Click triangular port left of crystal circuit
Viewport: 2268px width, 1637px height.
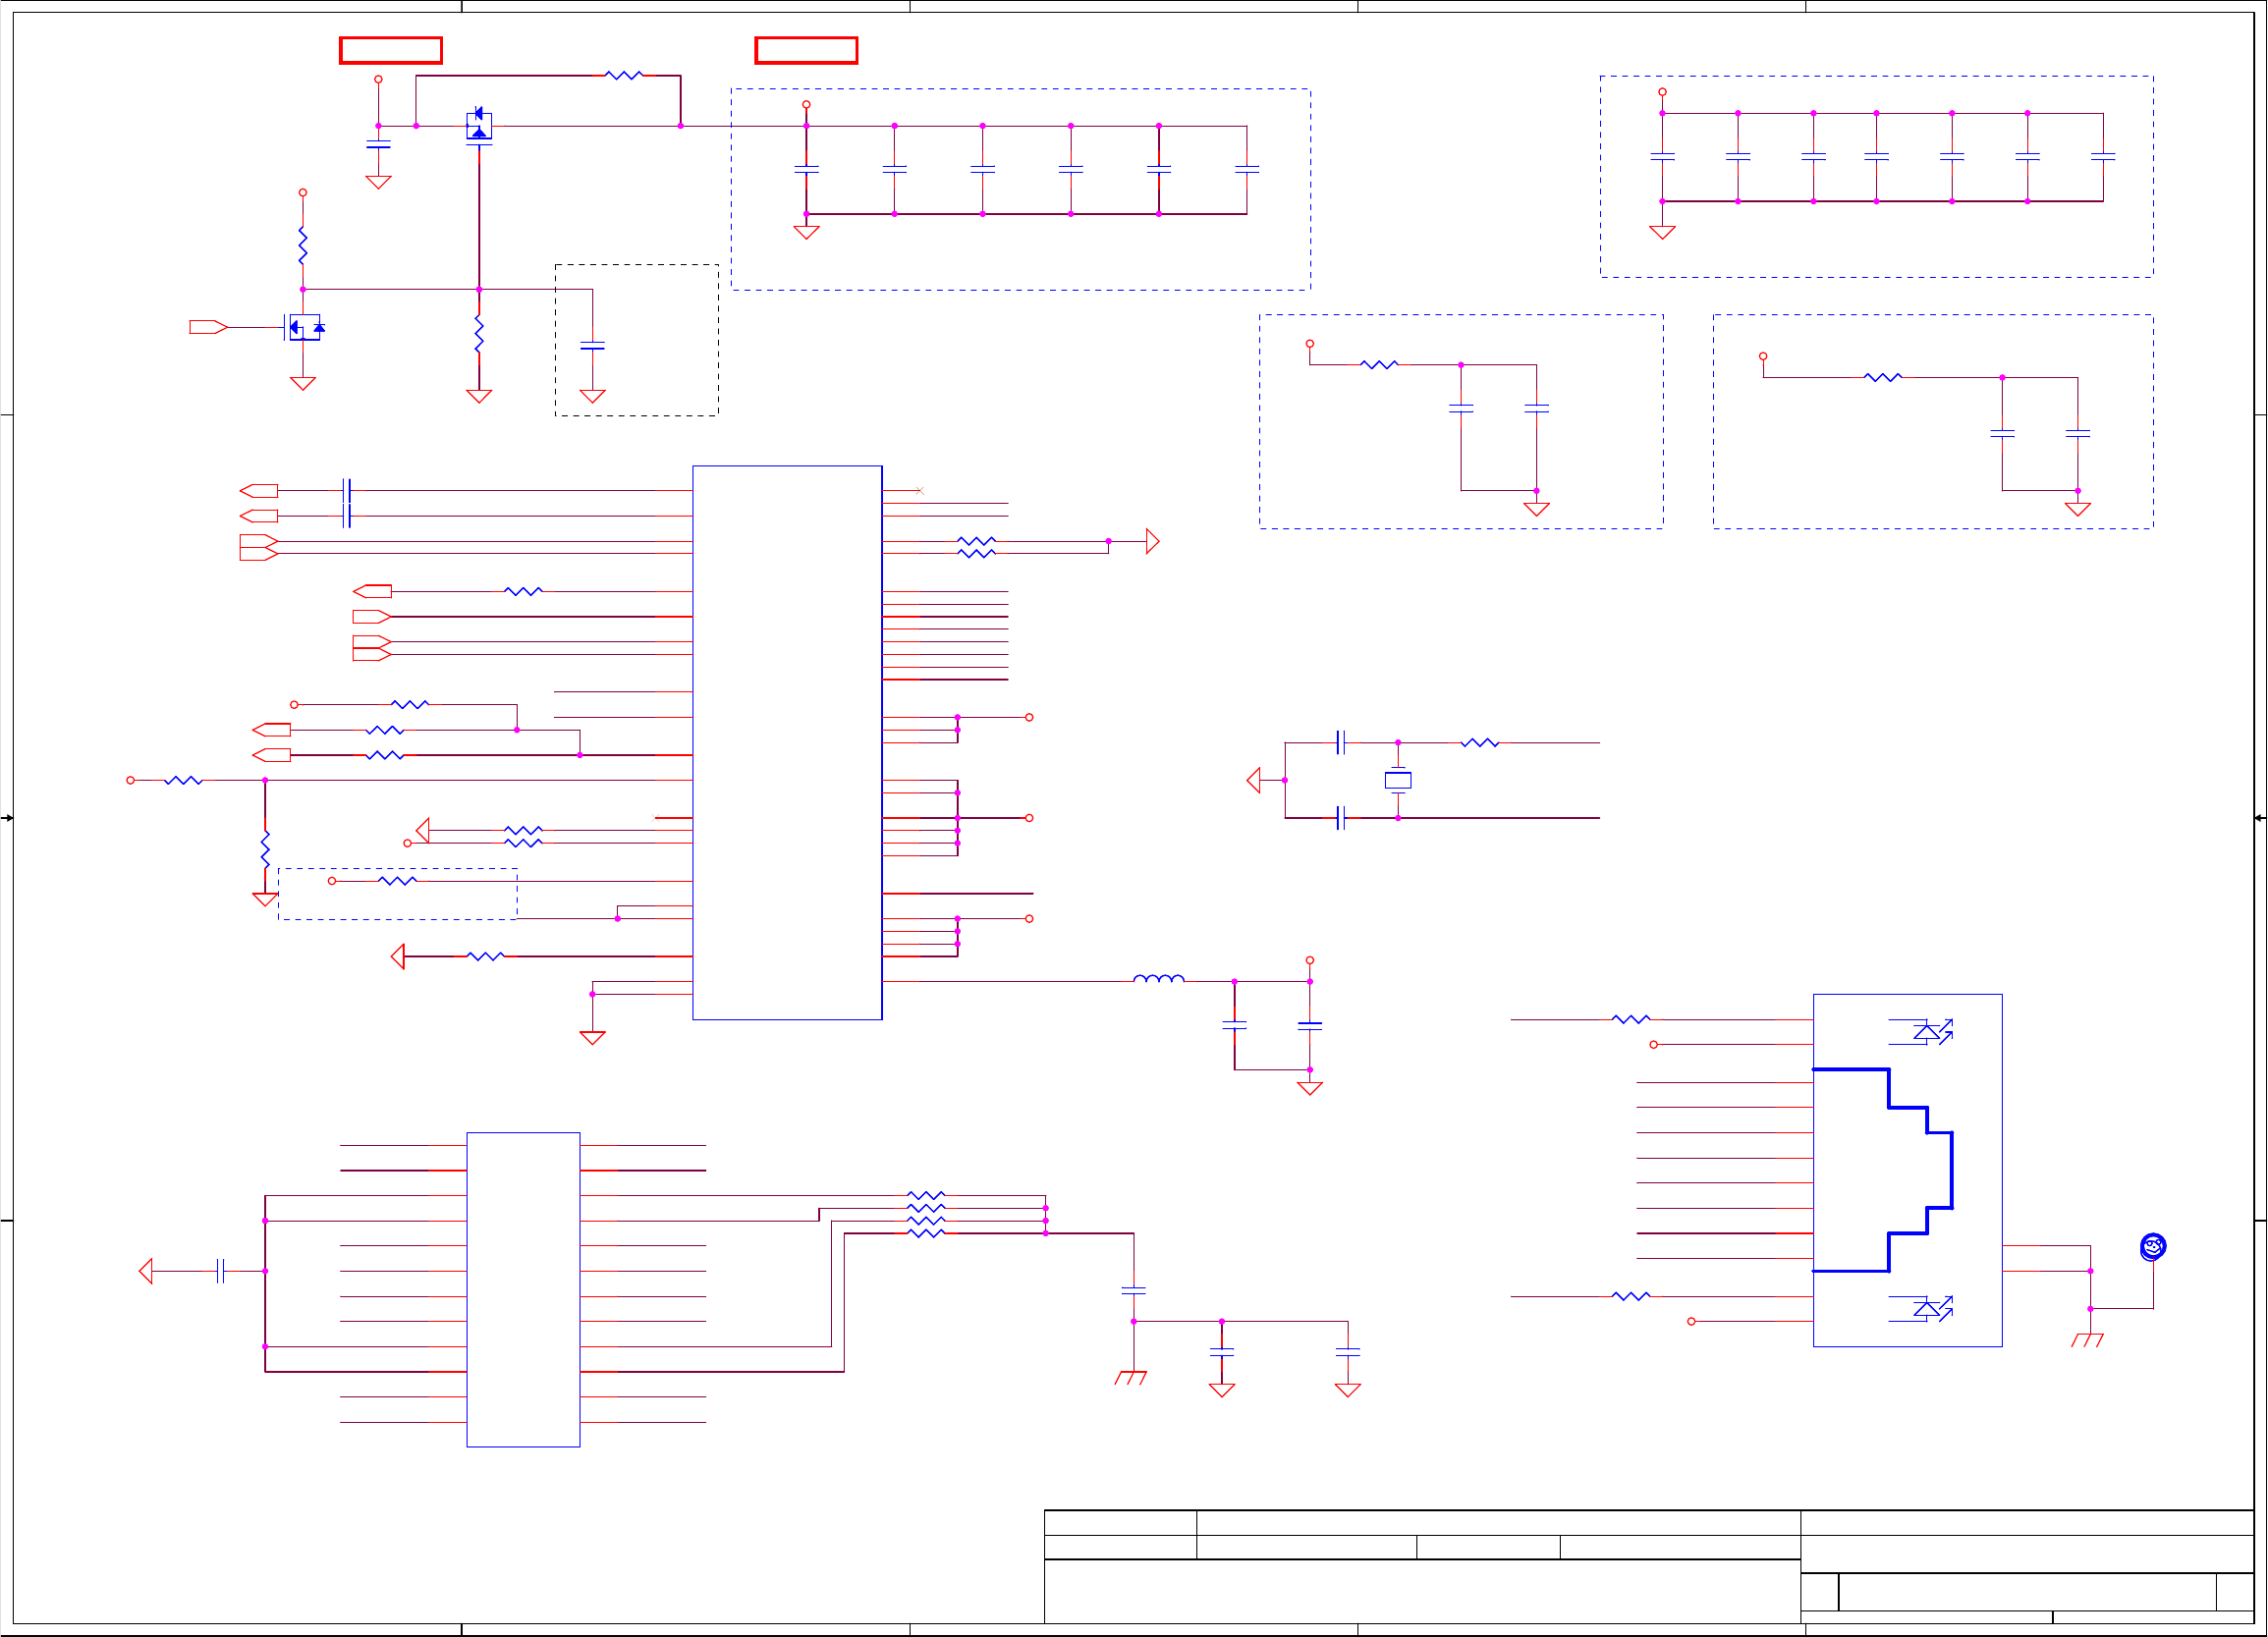(1254, 780)
